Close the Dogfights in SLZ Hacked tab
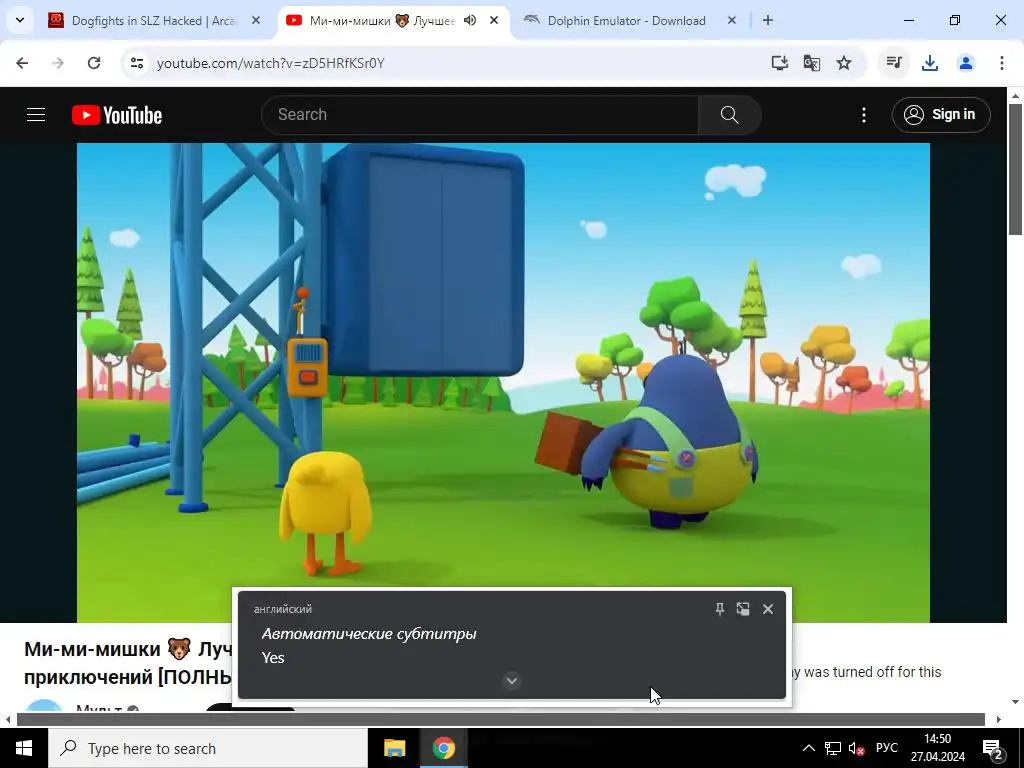 256,20
